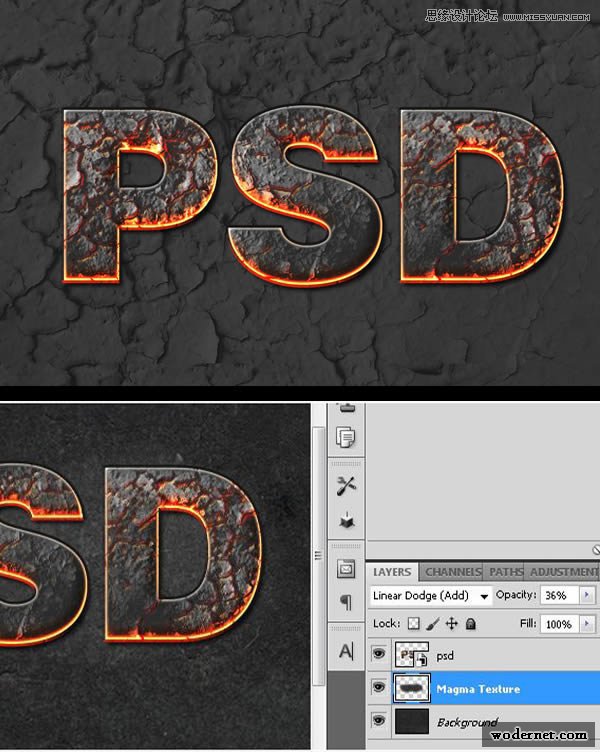Select the Magma Texture layer thumbnail
Screen dimensions: 600x752
point(412,688)
